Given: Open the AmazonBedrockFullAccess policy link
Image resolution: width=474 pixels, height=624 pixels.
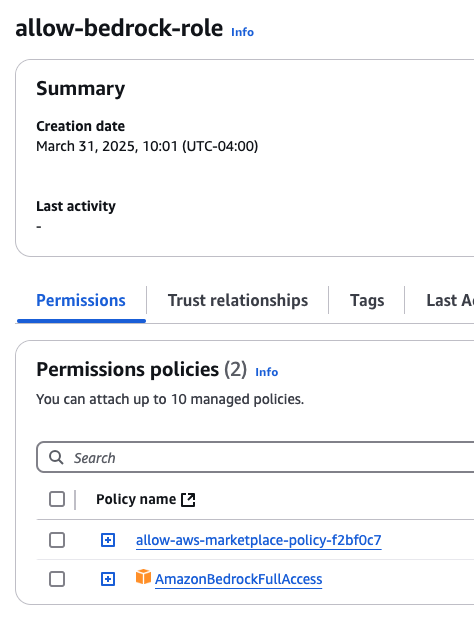Looking at the screenshot, I should pyautogui.click(x=238, y=579).
